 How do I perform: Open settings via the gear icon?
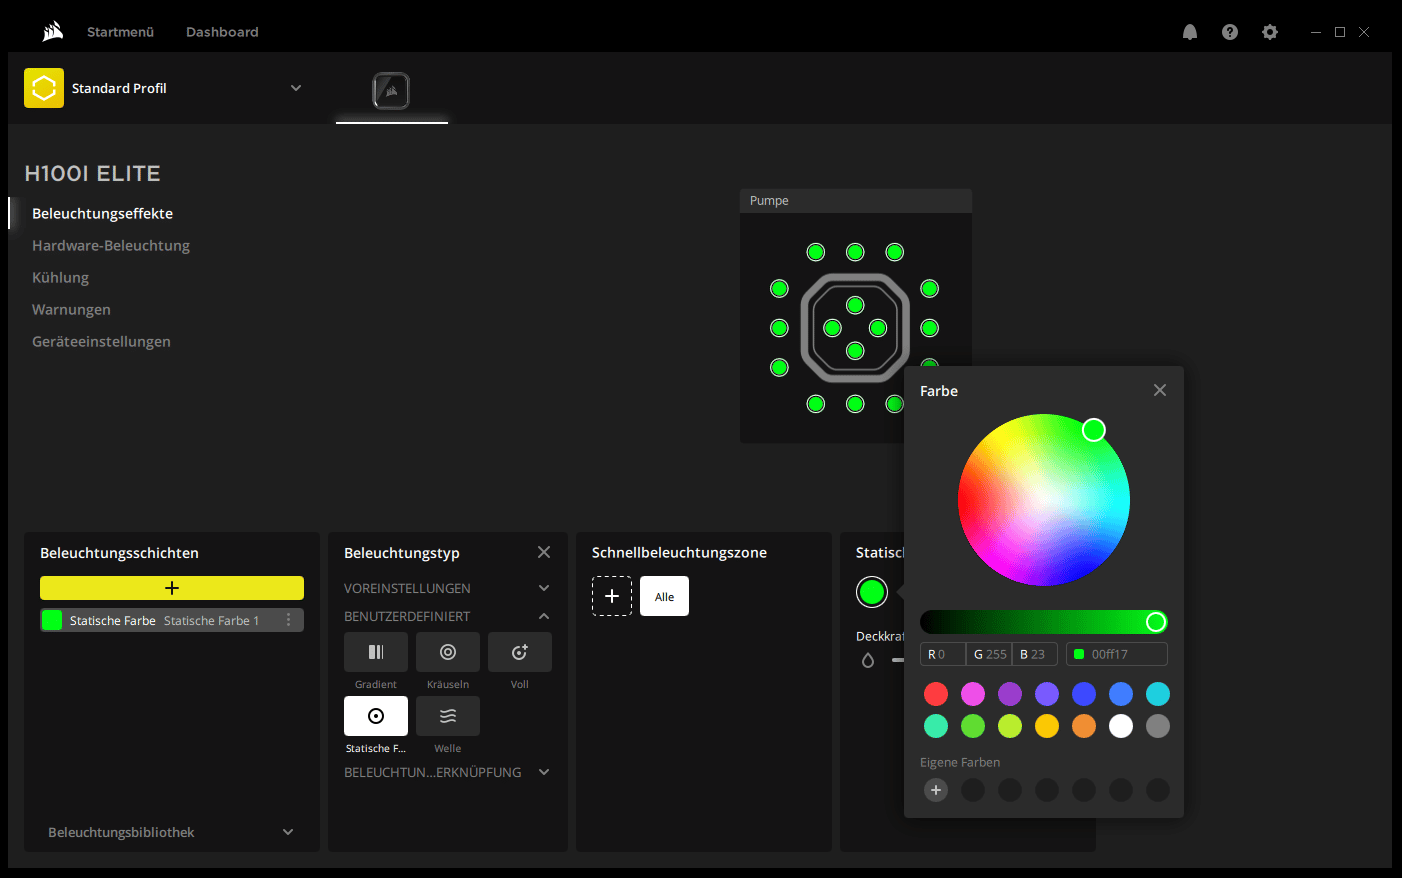(1270, 32)
